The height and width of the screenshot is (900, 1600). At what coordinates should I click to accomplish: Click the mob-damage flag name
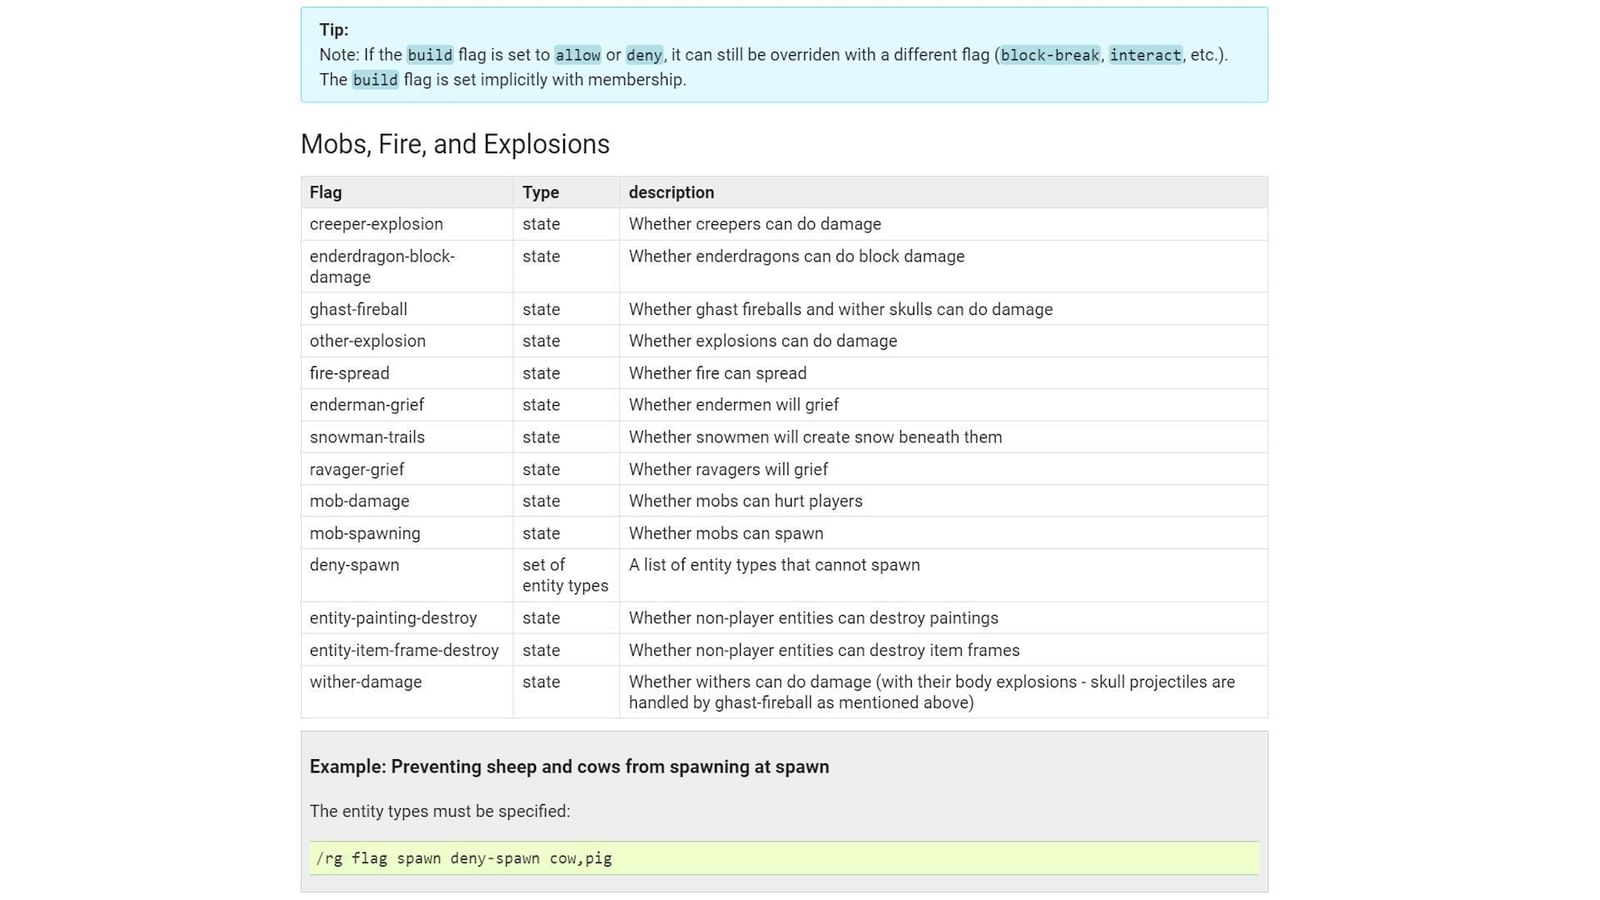[x=358, y=501]
